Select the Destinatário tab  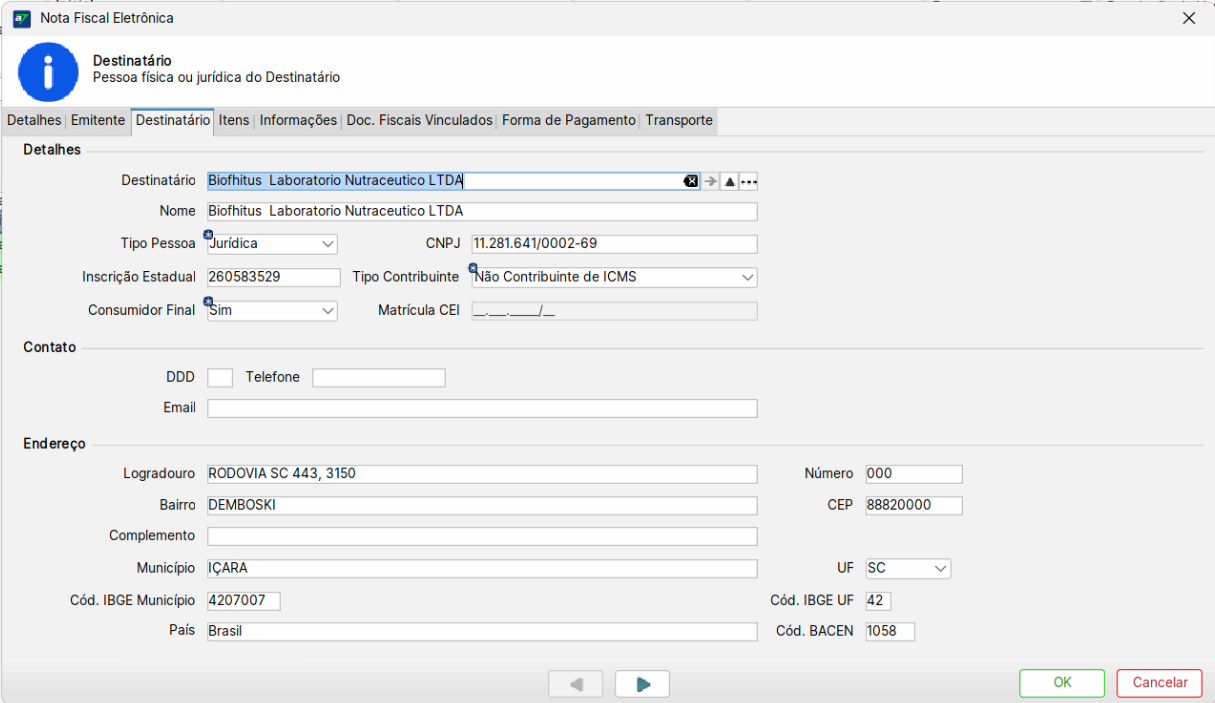pyautogui.click(x=173, y=120)
